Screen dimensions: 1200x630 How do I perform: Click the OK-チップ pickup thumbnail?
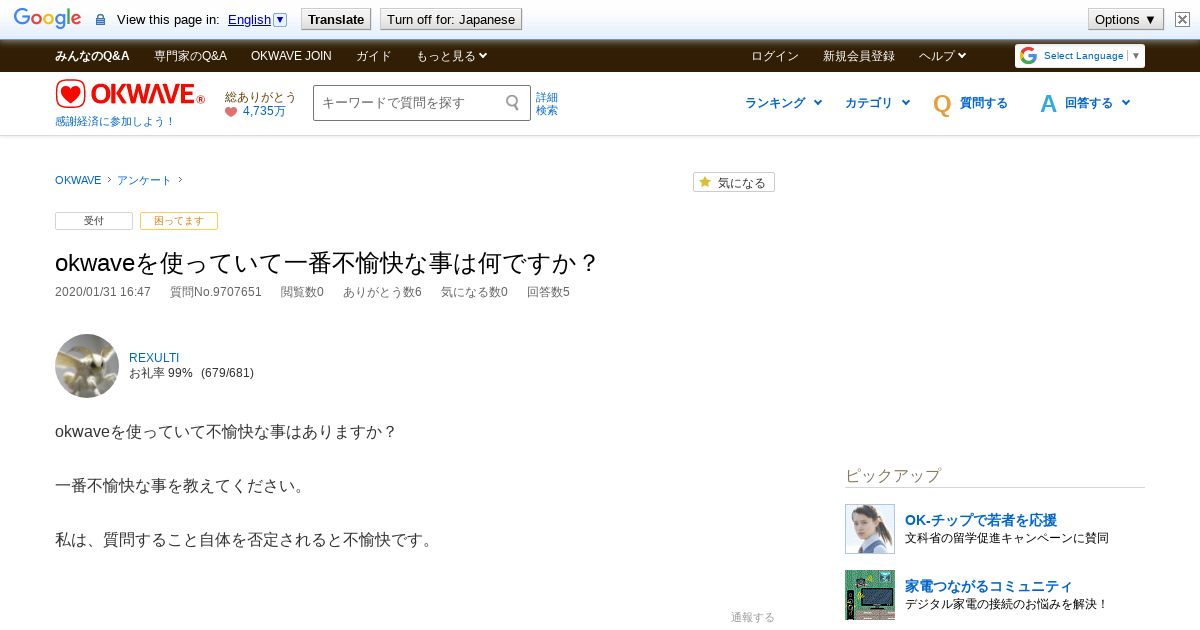[870, 529]
